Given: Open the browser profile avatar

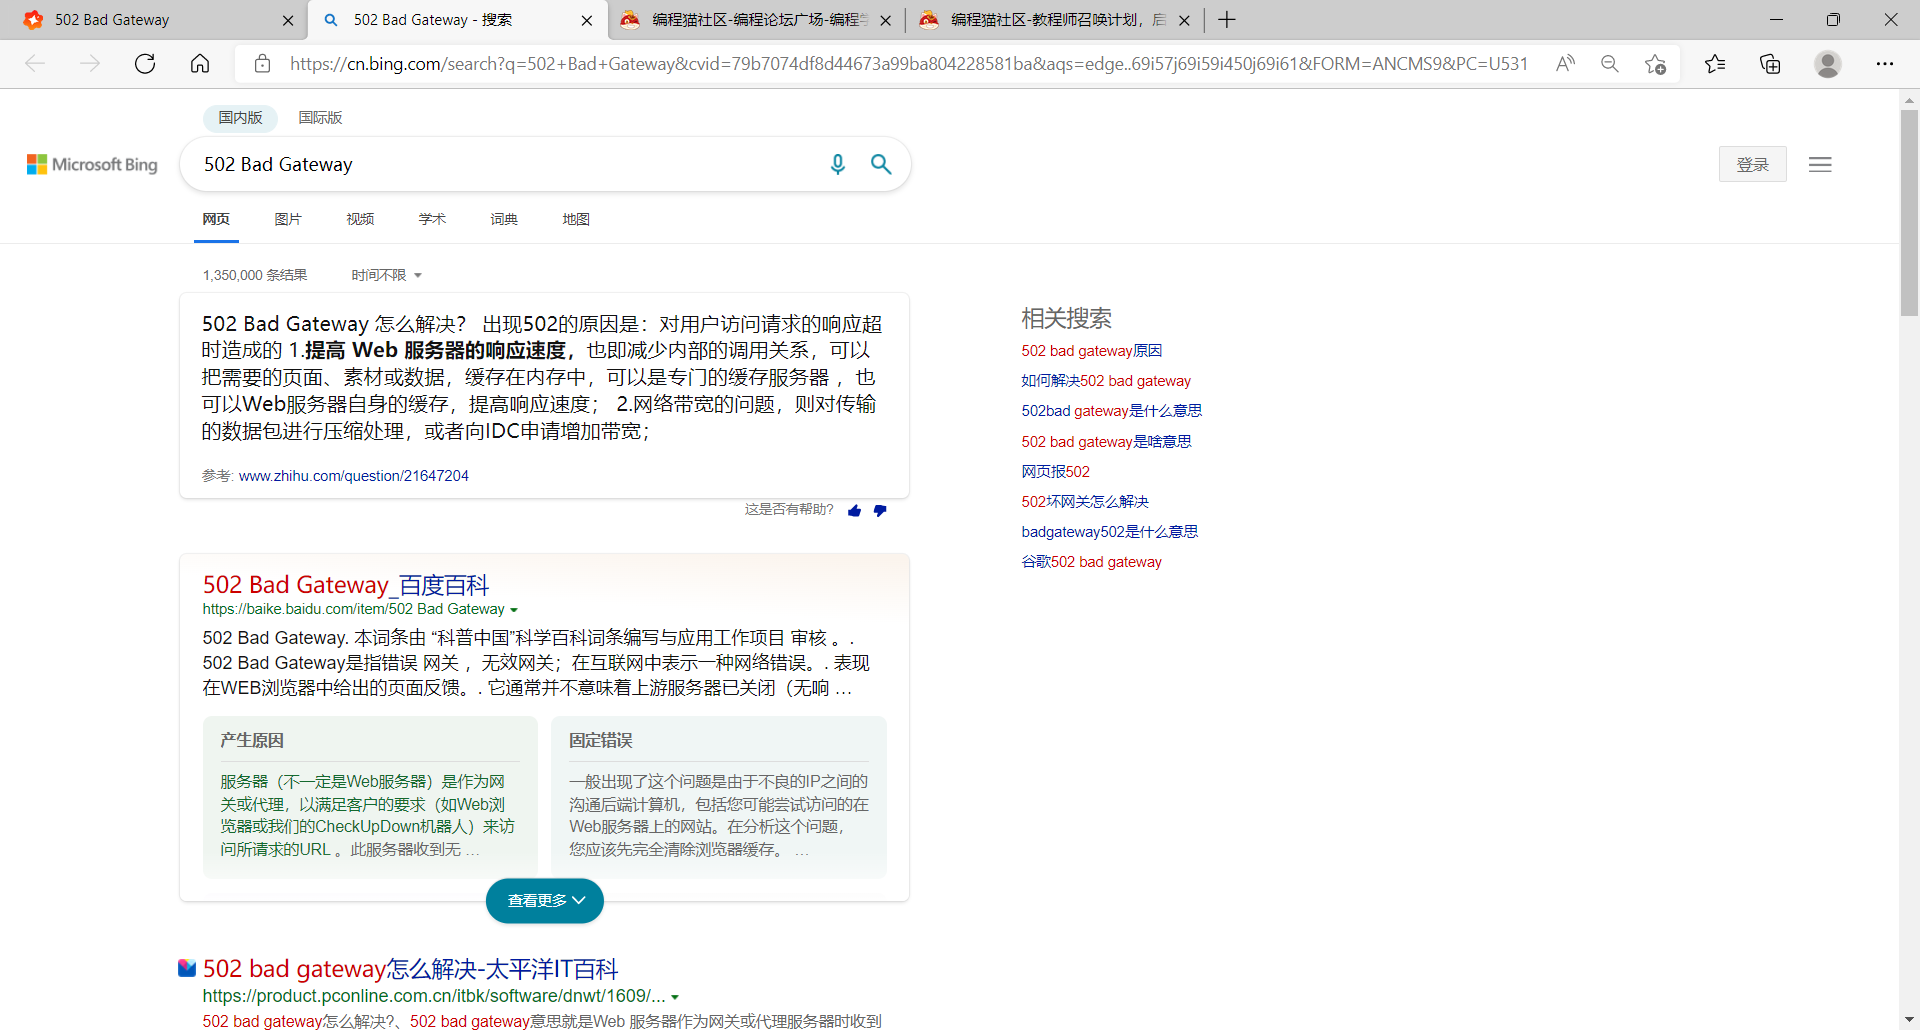Looking at the screenshot, I should (x=1828, y=64).
